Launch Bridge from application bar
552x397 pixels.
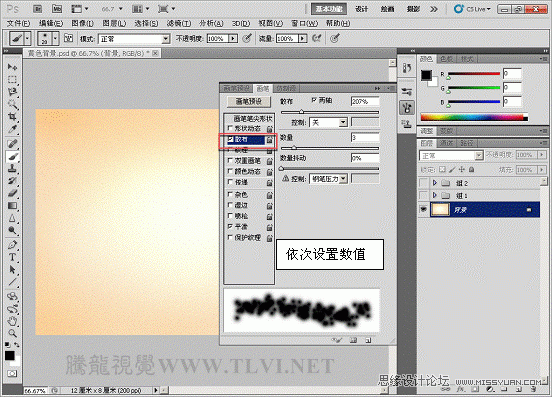point(38,9)
